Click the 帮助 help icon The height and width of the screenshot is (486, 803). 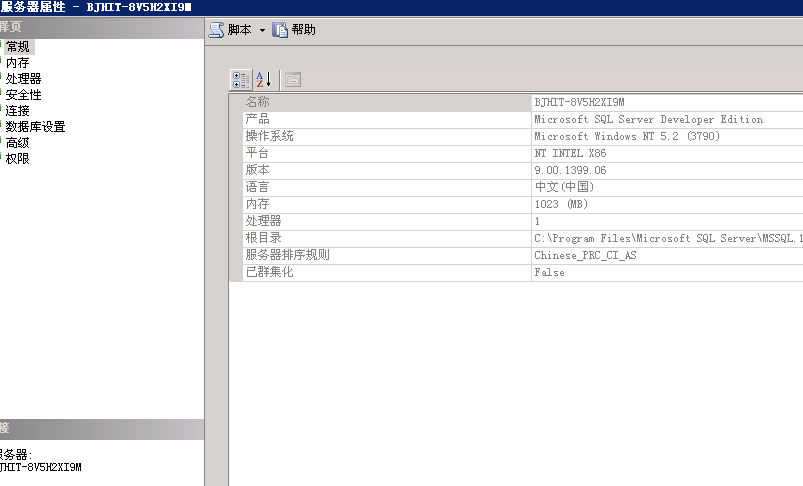[x=280, y=30]
